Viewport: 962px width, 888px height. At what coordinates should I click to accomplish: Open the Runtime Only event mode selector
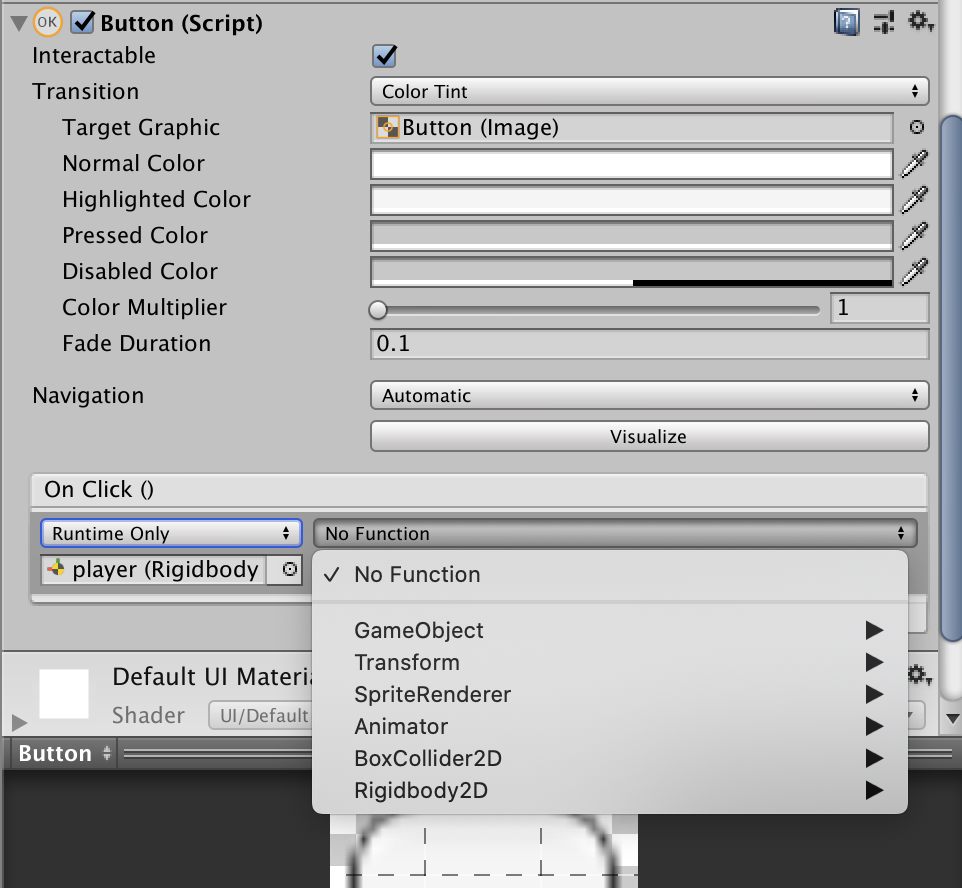tap(170, 533)
